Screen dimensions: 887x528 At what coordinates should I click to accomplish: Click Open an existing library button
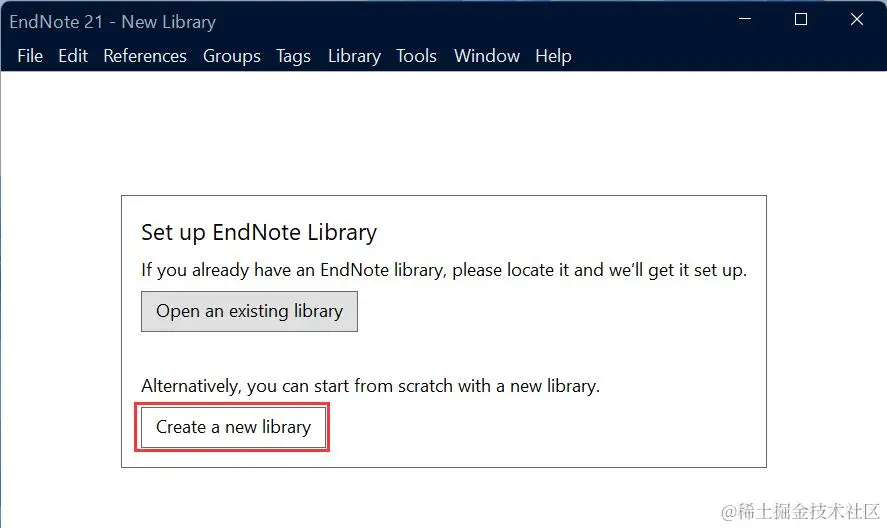pos(249,311)
